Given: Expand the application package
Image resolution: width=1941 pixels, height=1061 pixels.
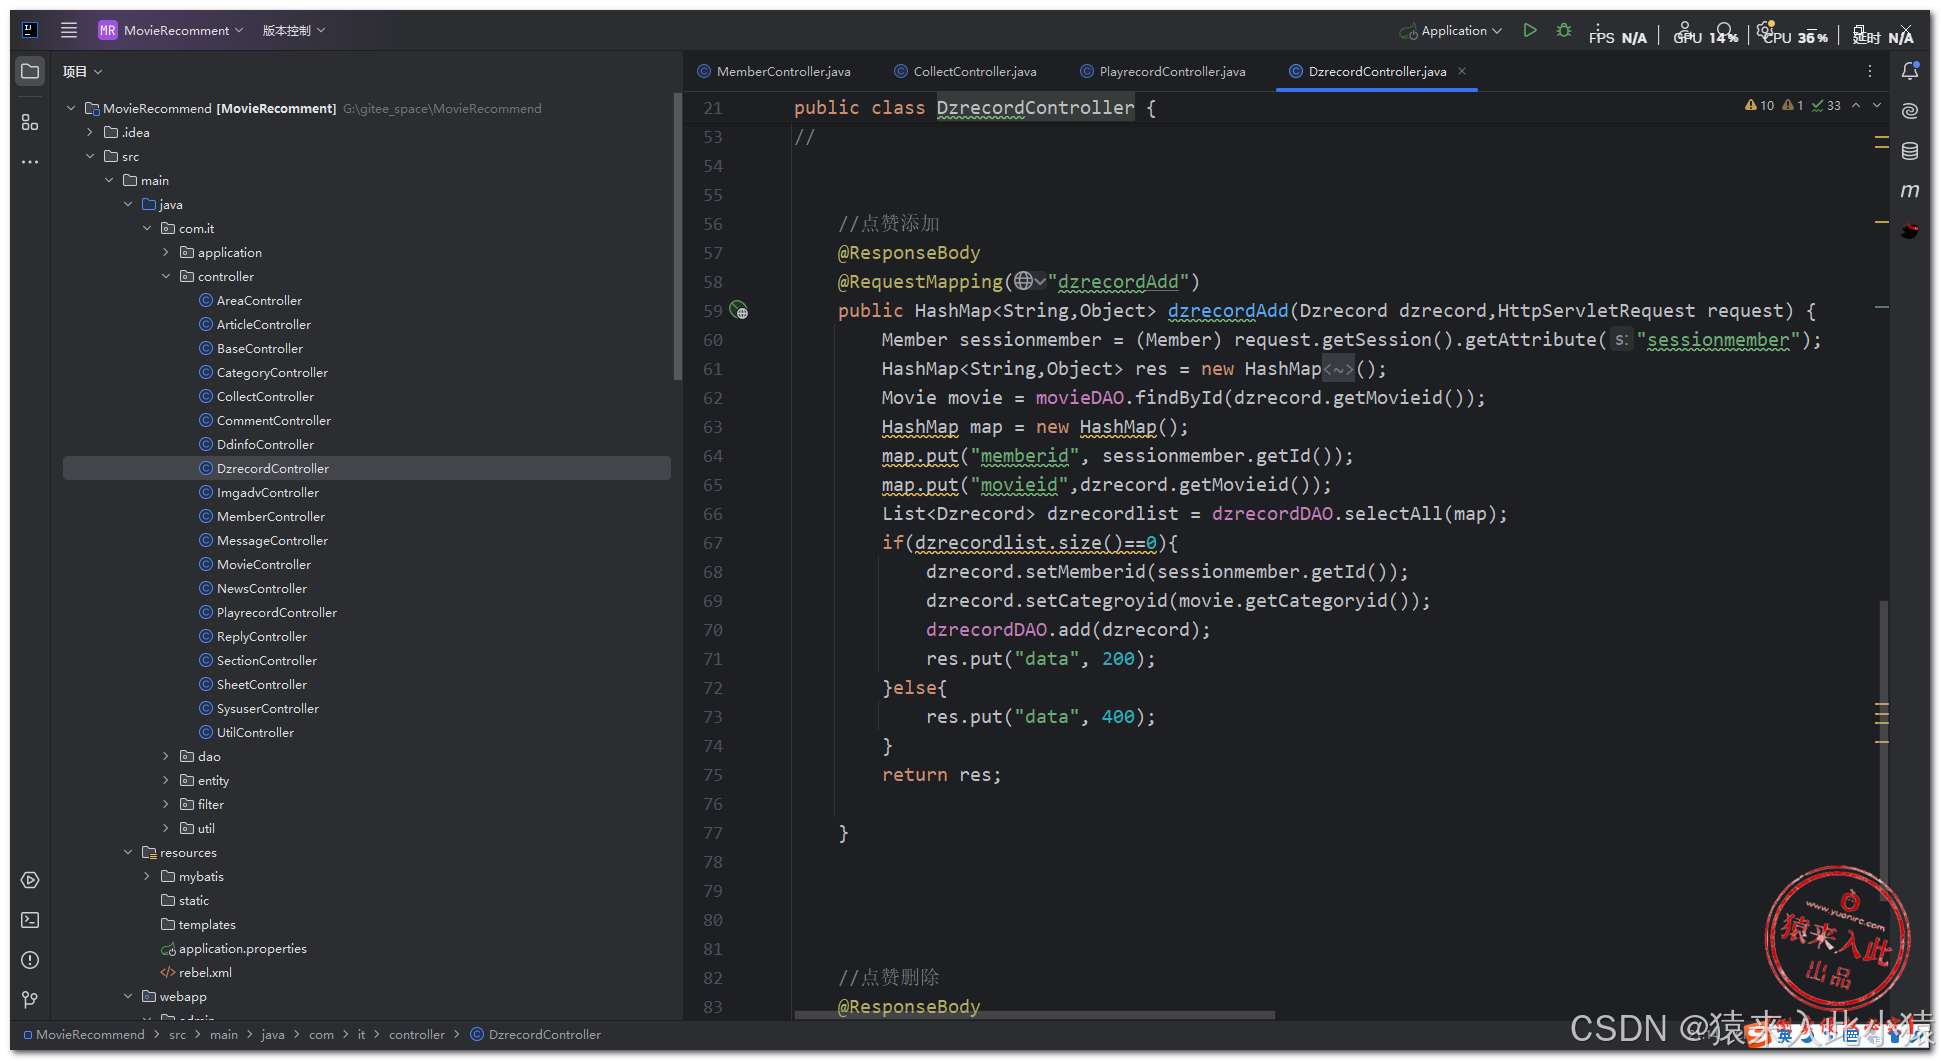Looking at the screenshot, I should pos(166,252).
